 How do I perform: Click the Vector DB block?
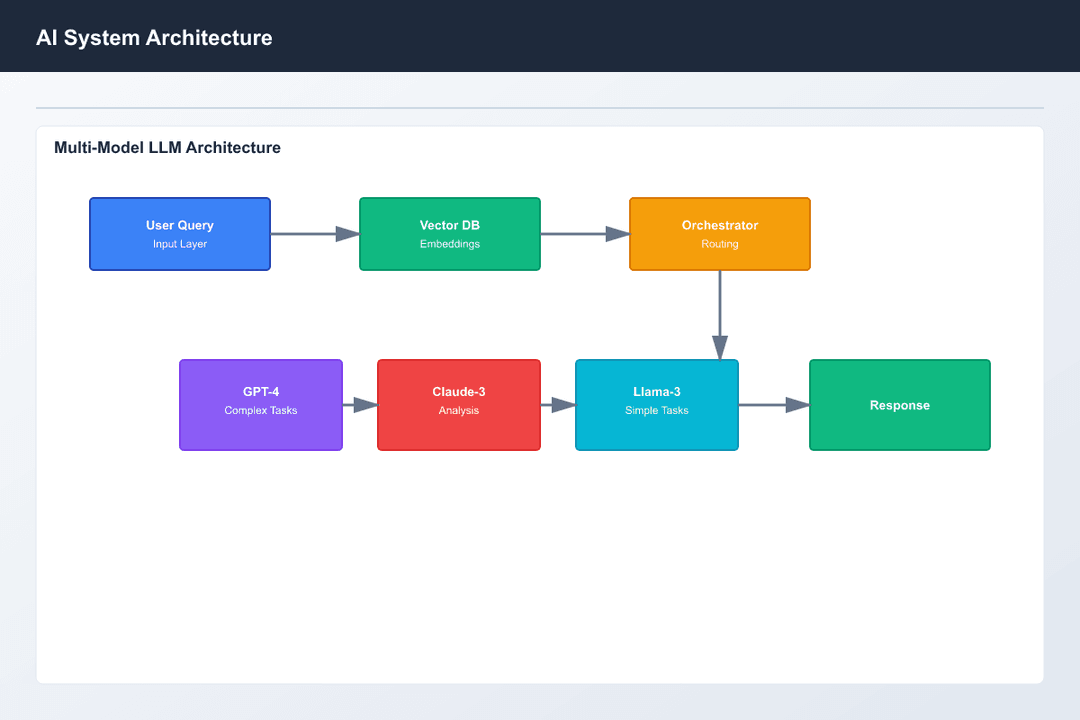click(x=450, y=233)
